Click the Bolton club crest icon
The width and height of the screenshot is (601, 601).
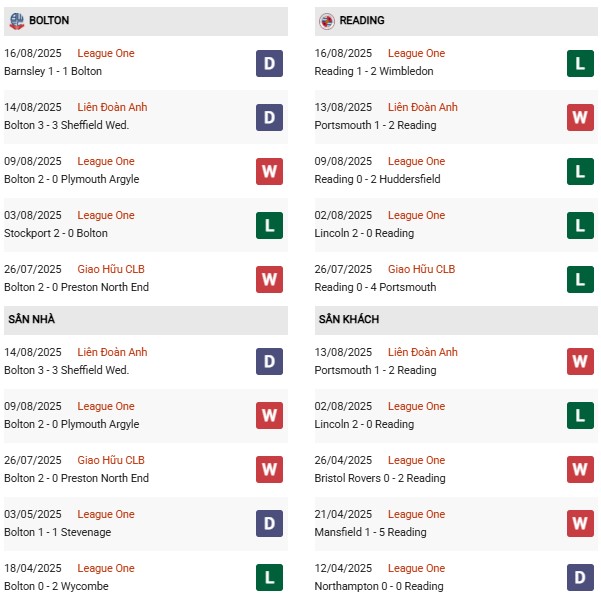tap(17, 20)
